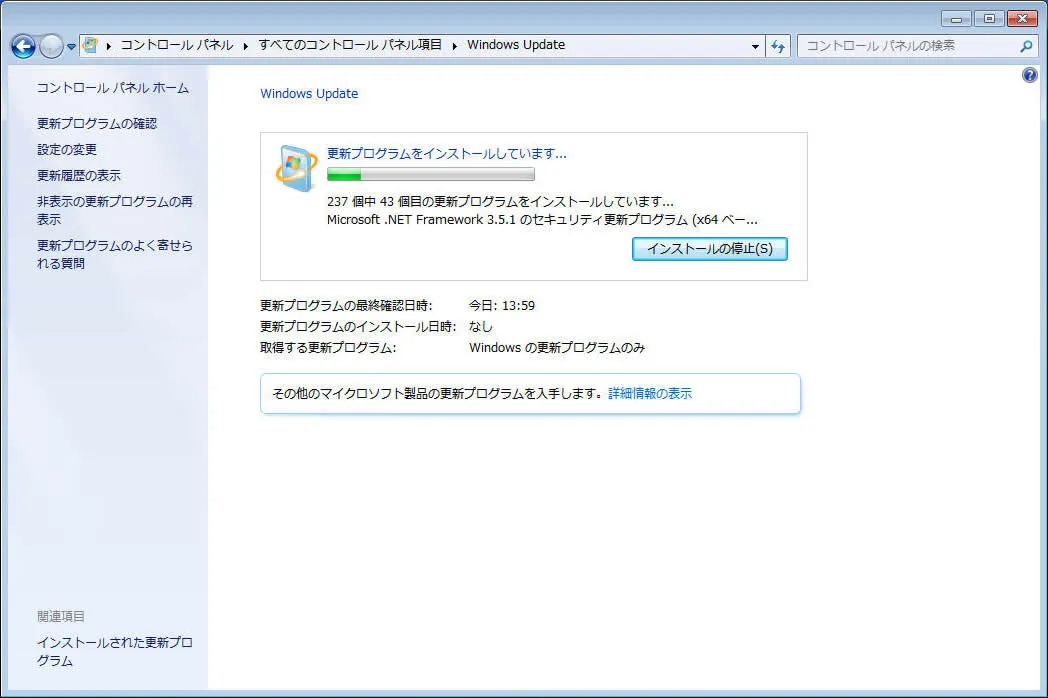Select コントロール パネル in the address breadcrumb
The height and width of the screenshot is (698, 1048).
(x=176, y=45)
